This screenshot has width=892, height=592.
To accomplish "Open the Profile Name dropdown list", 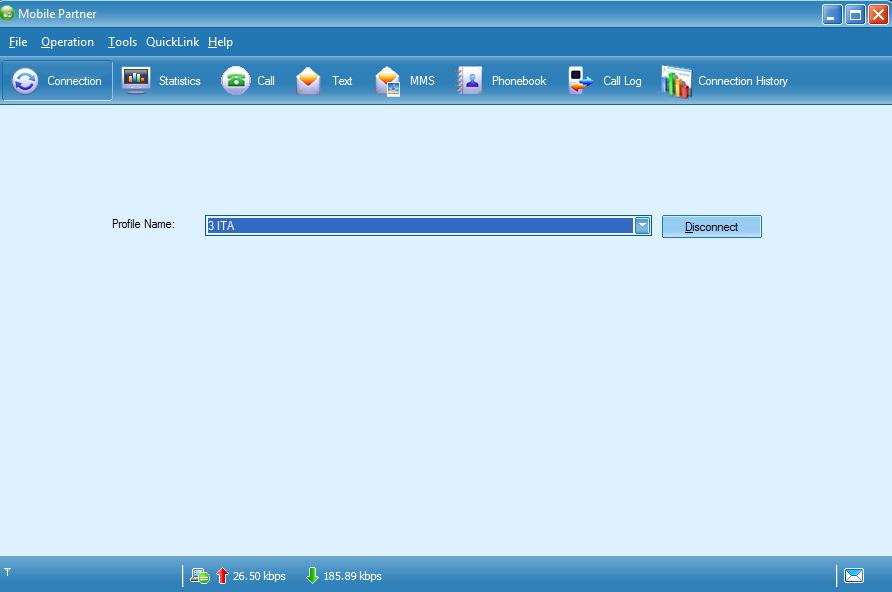I will pos(642,225).
